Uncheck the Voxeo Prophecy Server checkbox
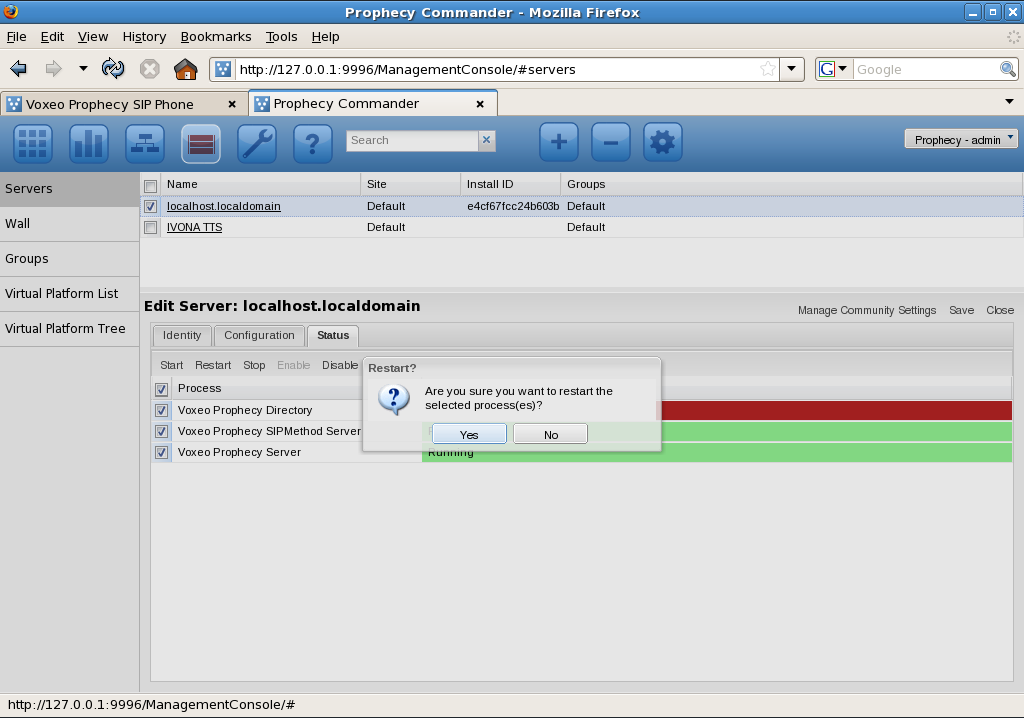 pyautogui.click(x=161, y=452)
